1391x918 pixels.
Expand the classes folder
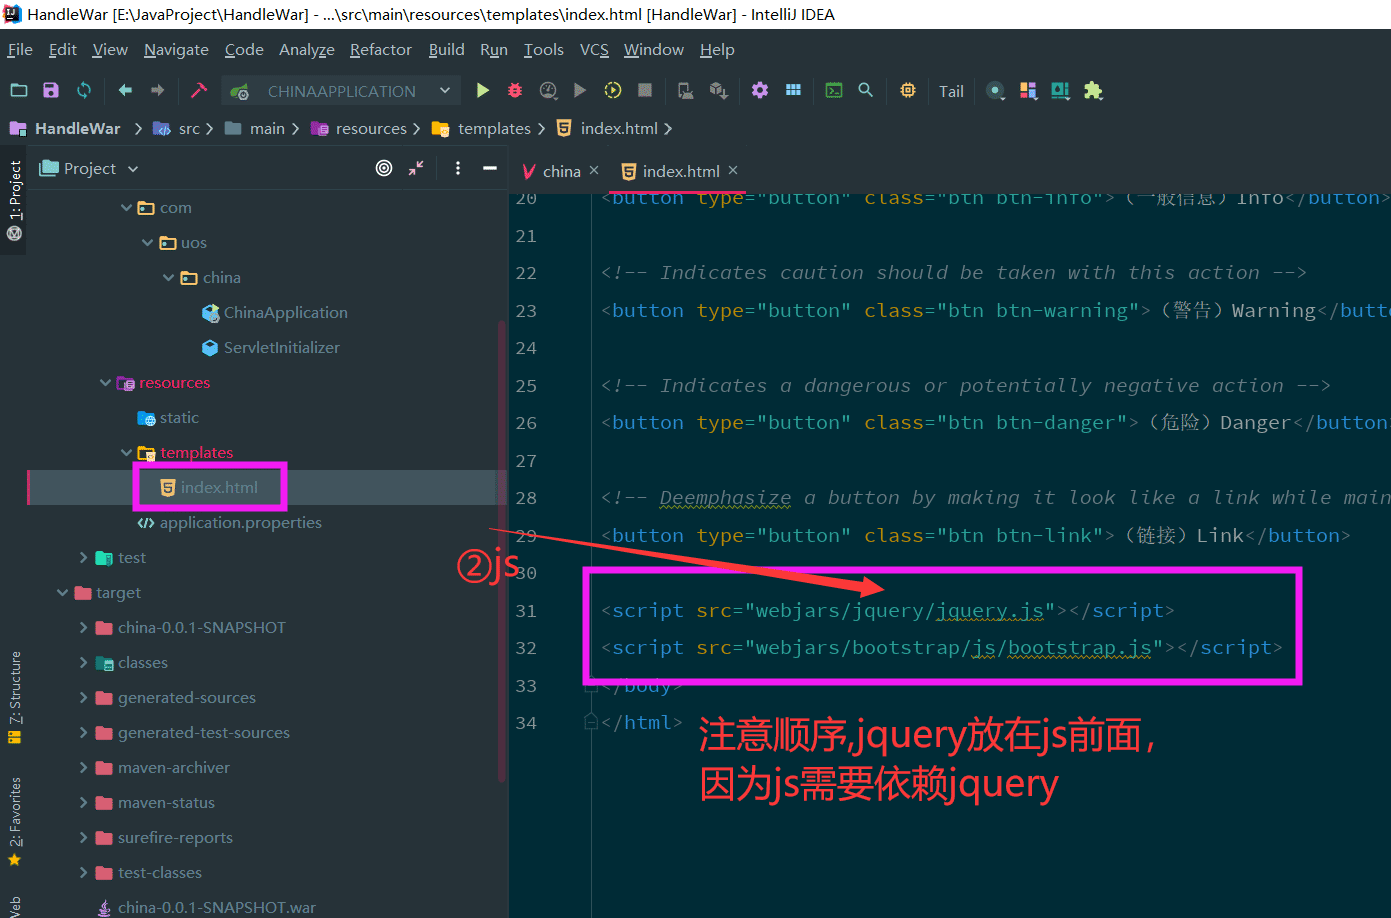(83, 663)
